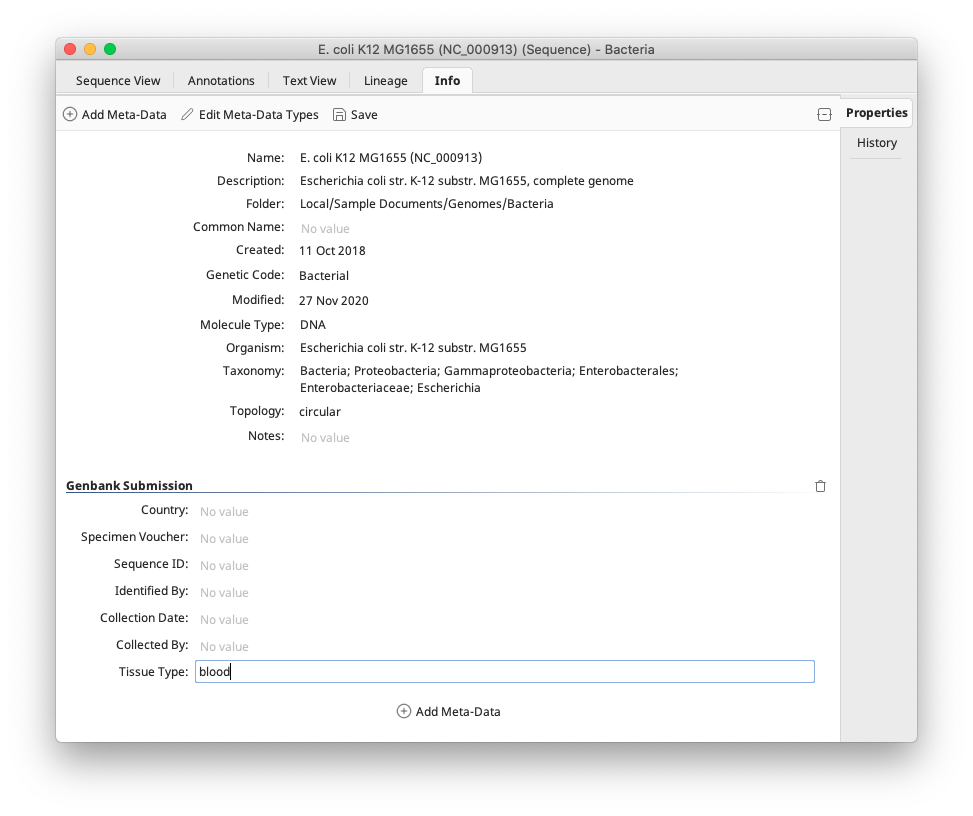Screen dimensions: 973x816
Task: Switch to the Text View tab
Action: [309, 81]
